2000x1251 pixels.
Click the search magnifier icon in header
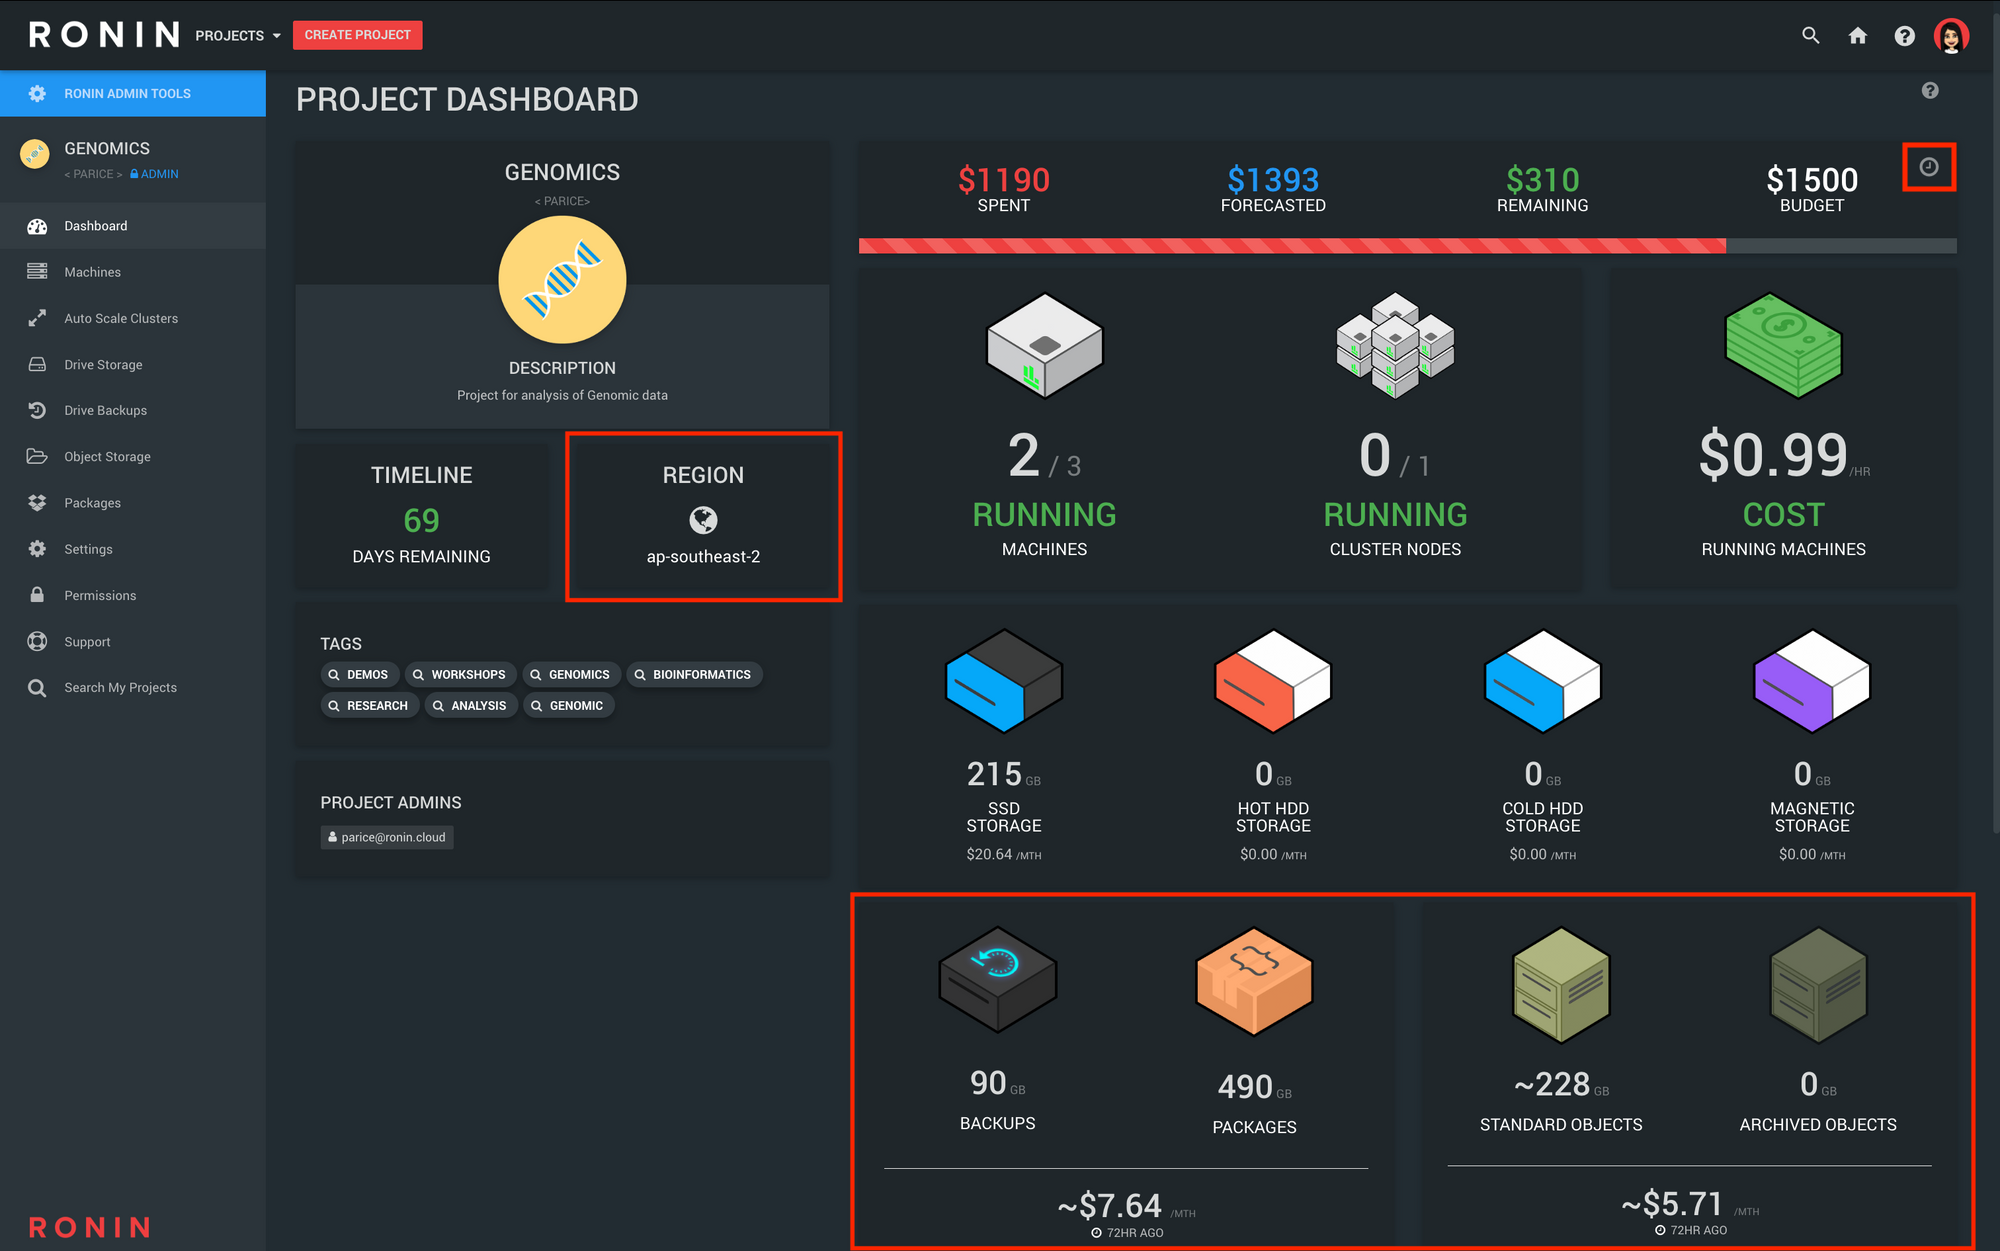(x=1810, y=35)
